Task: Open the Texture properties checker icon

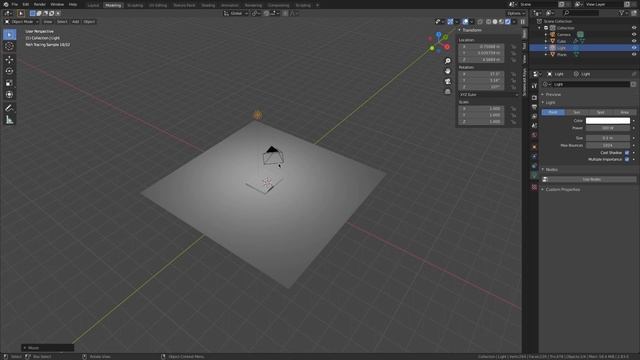Action: coord(534,187)
